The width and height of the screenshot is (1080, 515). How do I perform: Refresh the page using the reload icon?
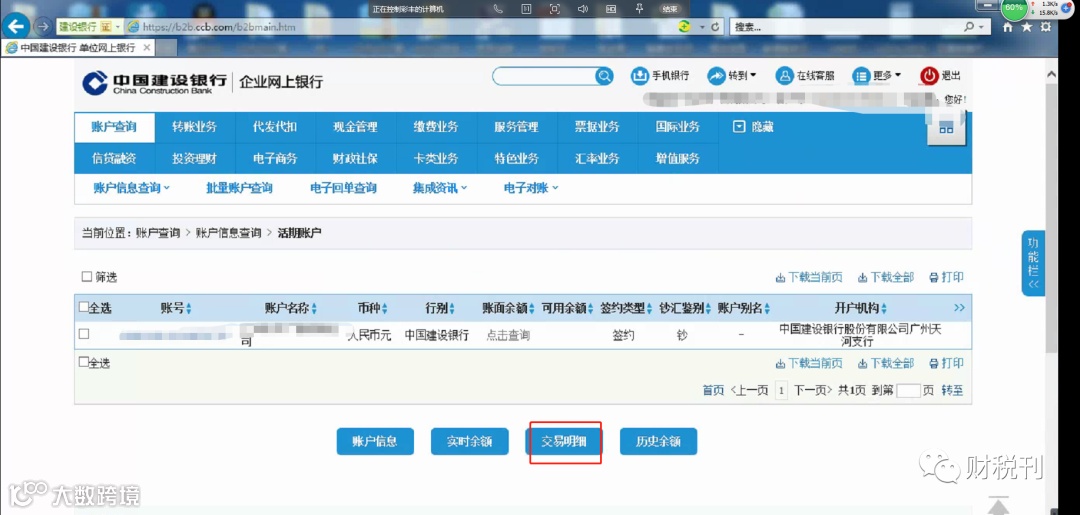716,27
